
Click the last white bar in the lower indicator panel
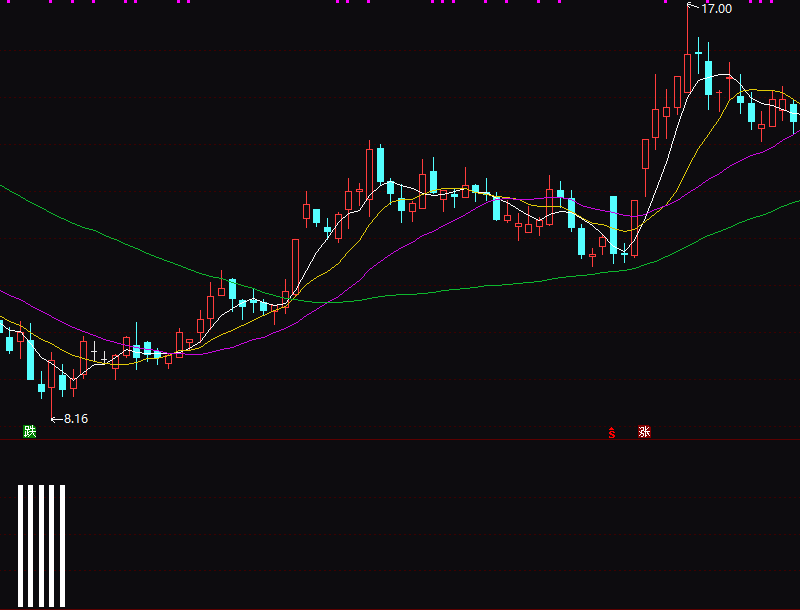(62, 546)
